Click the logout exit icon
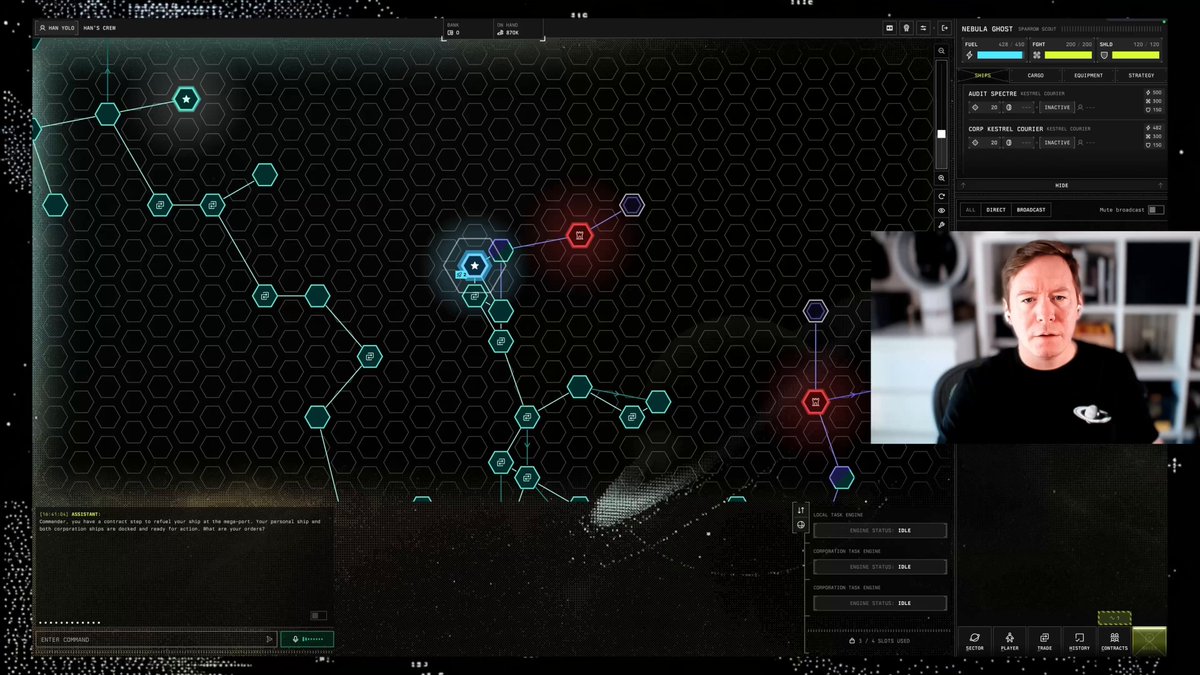1200x675 pixels. pos(945,28)
